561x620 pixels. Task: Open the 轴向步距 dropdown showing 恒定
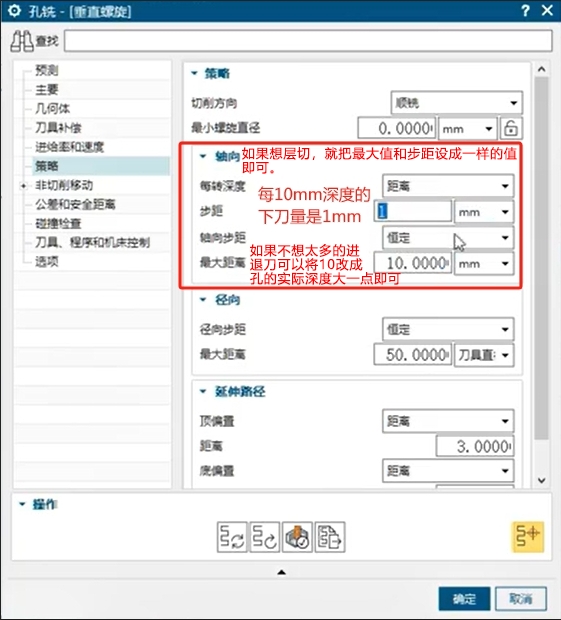pos(448,238)
